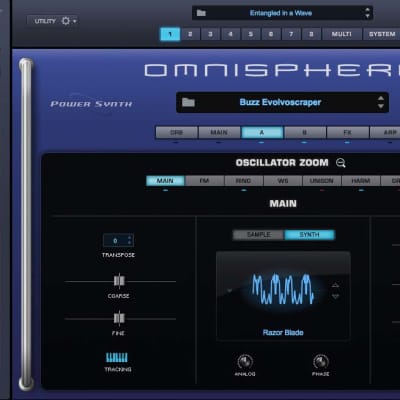Select part 7 button
Viewport: 400px width, 400px height.
click(x=291, y=34)
